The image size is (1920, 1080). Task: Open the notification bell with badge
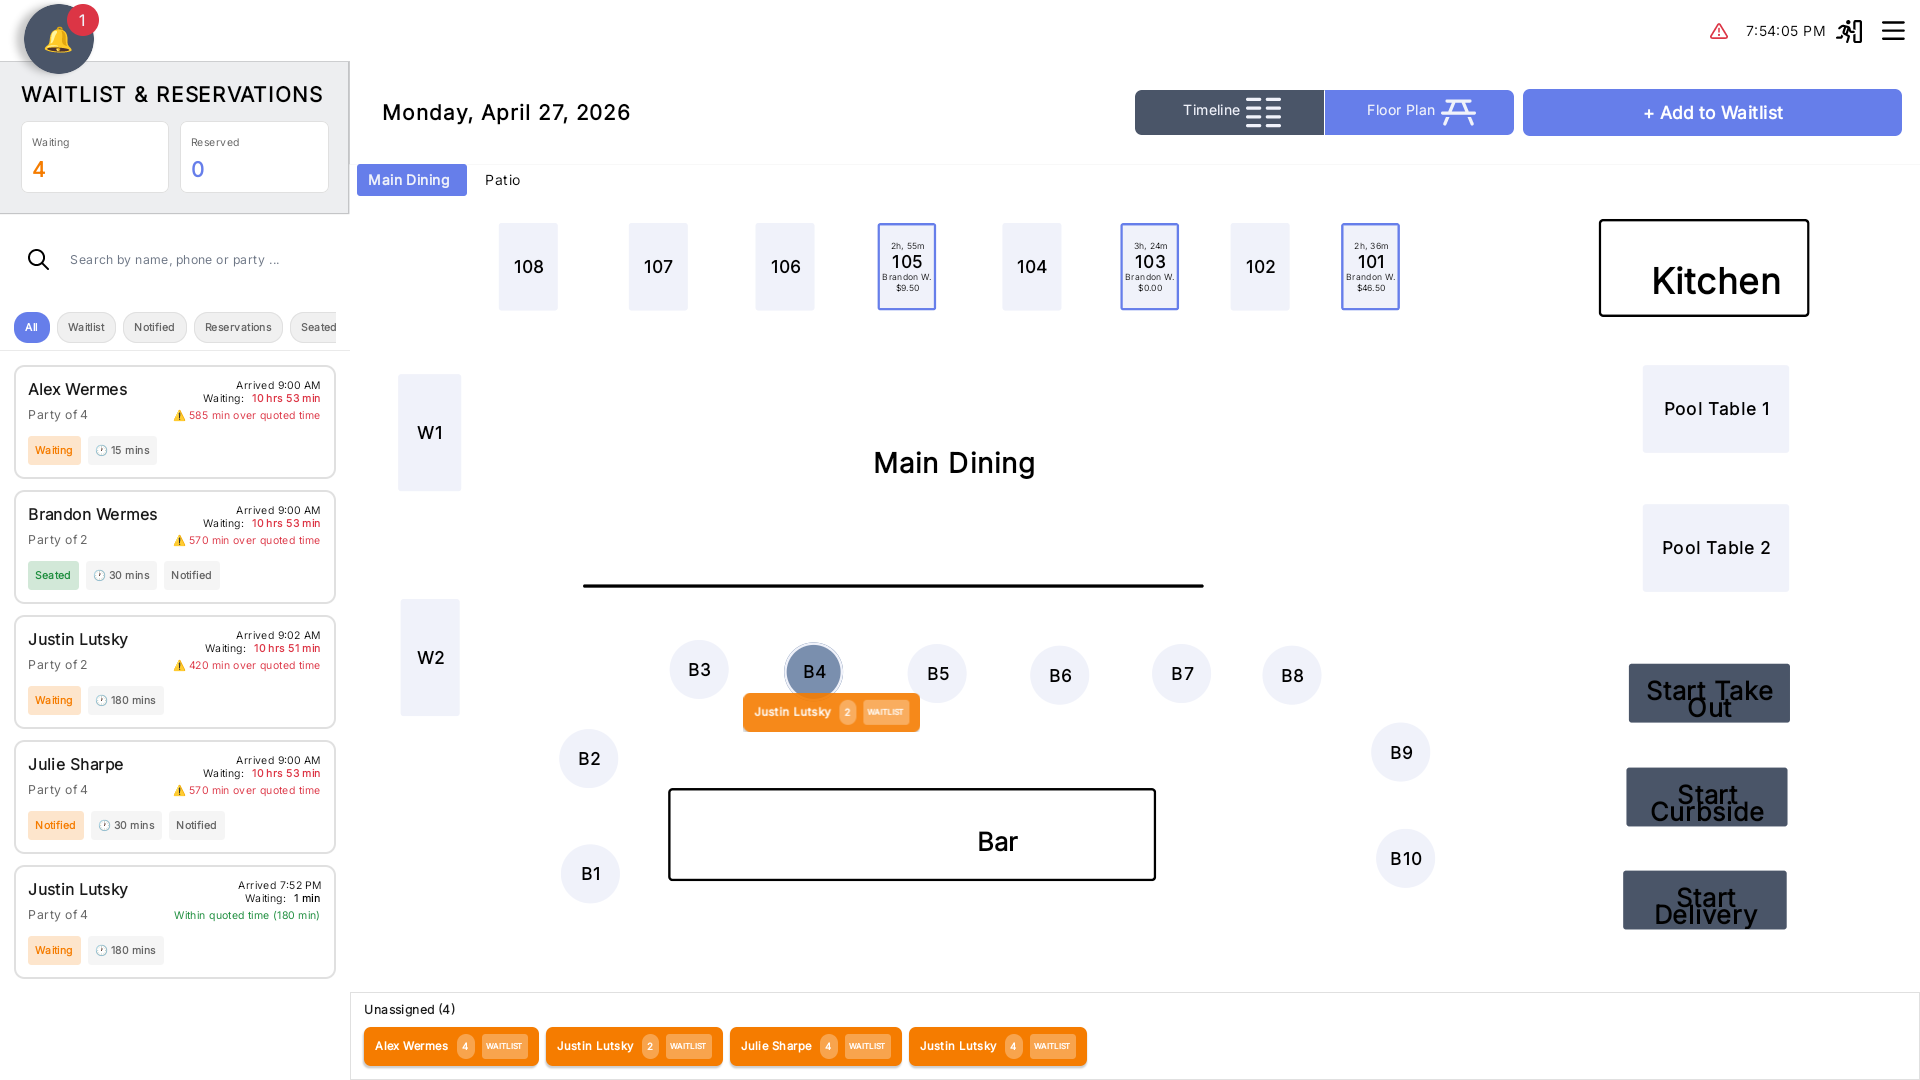click(59, 39)
